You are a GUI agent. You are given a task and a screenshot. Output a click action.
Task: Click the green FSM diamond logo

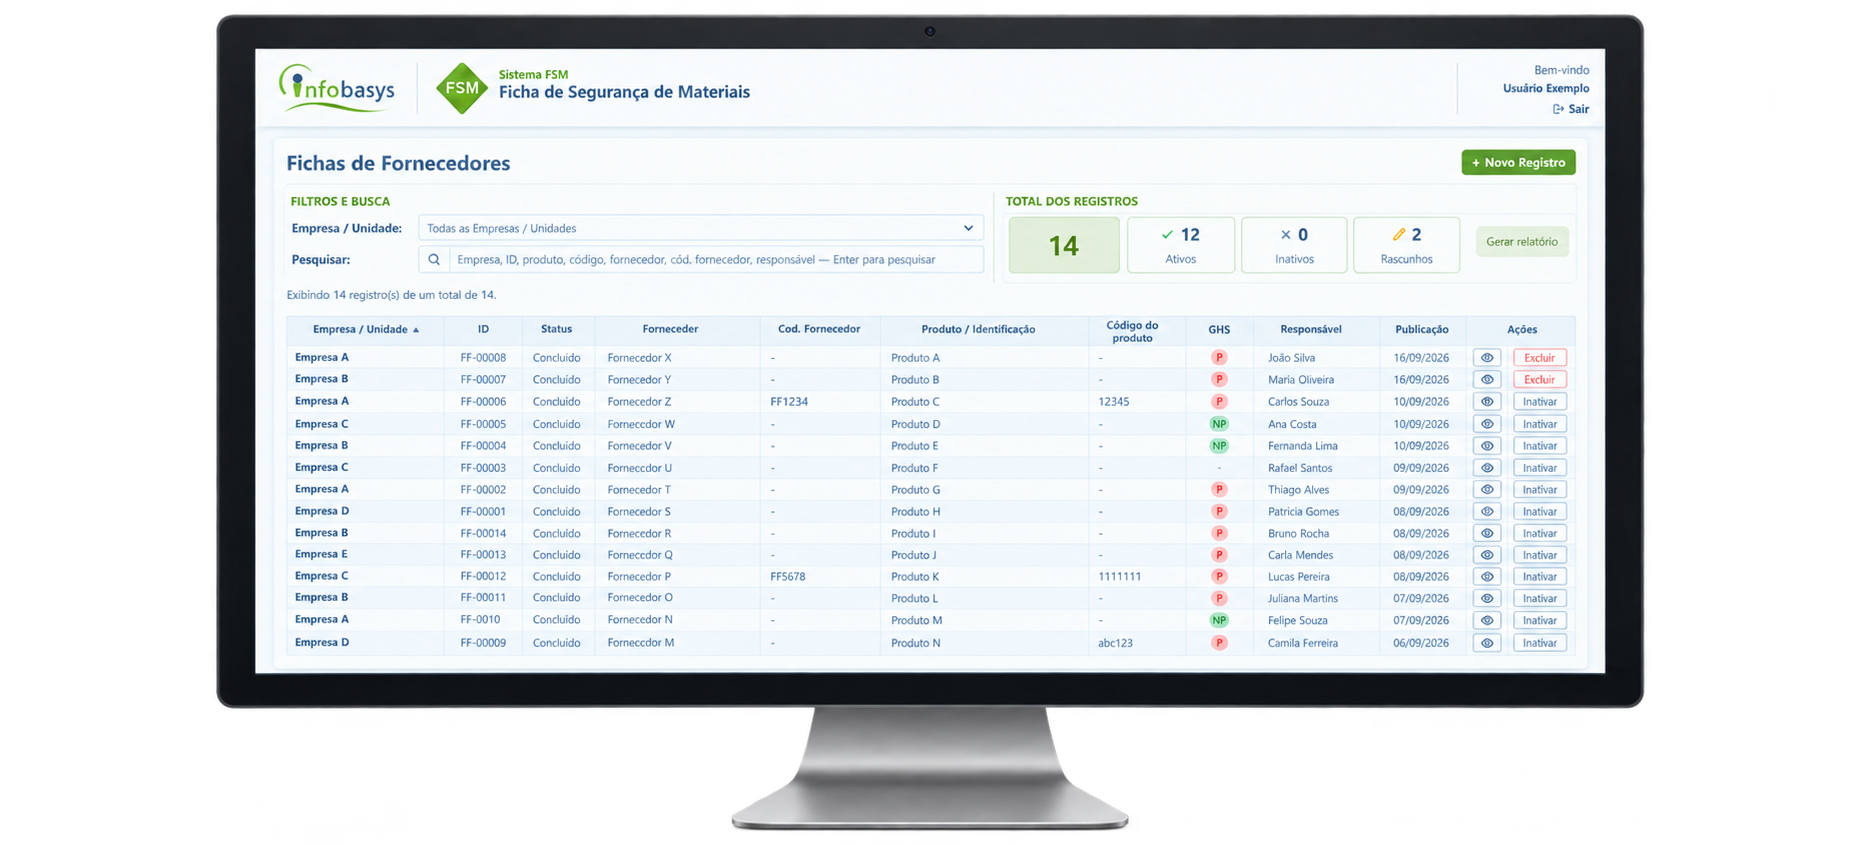461,88
